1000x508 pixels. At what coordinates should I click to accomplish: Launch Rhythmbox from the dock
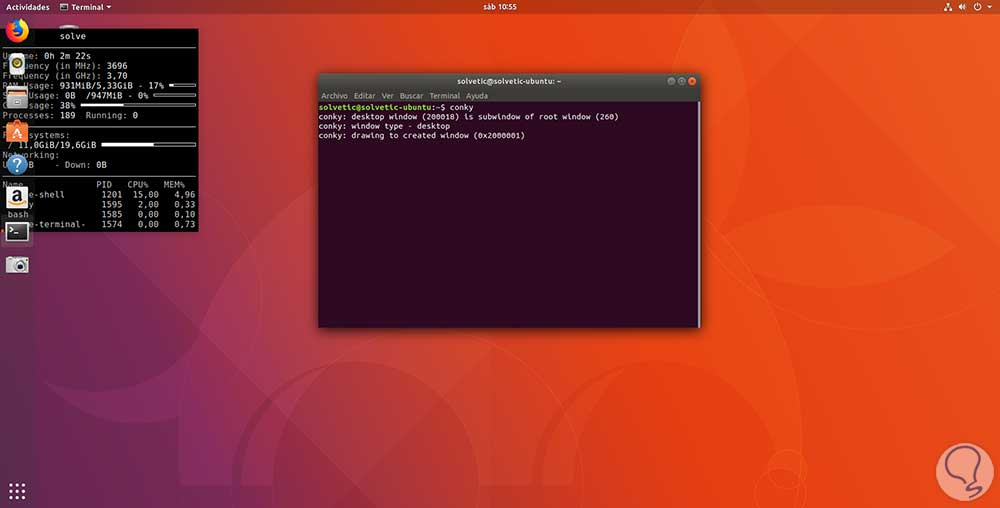[x=17, y=63]
